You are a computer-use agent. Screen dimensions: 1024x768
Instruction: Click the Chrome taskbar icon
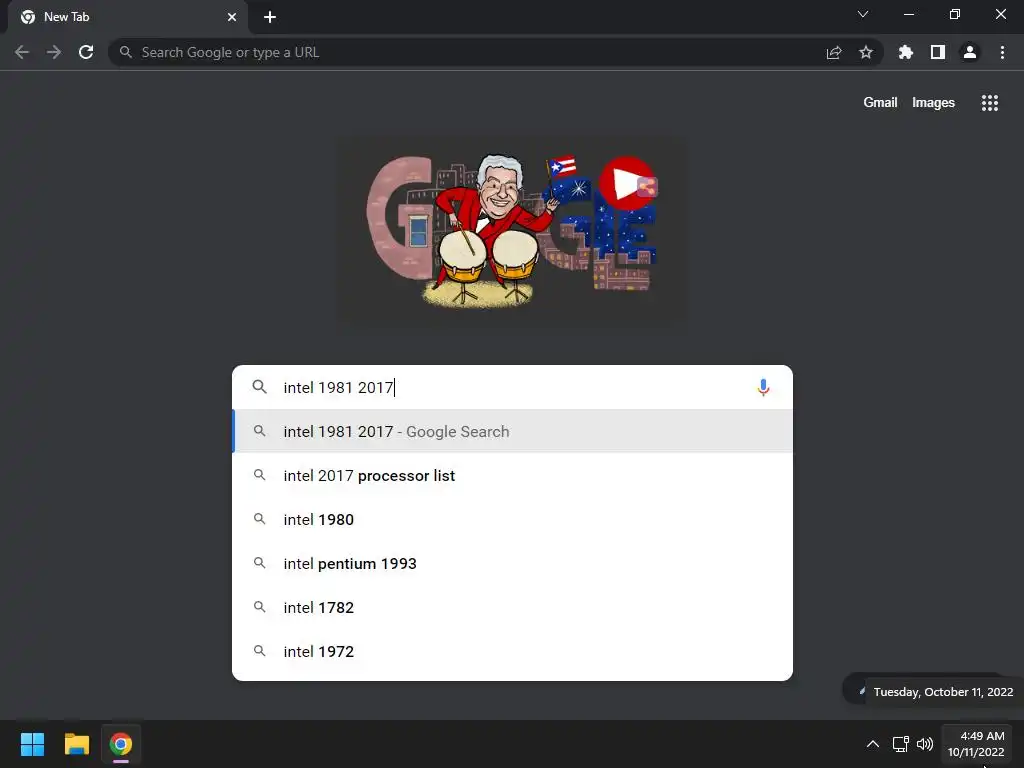click(121, 744)
